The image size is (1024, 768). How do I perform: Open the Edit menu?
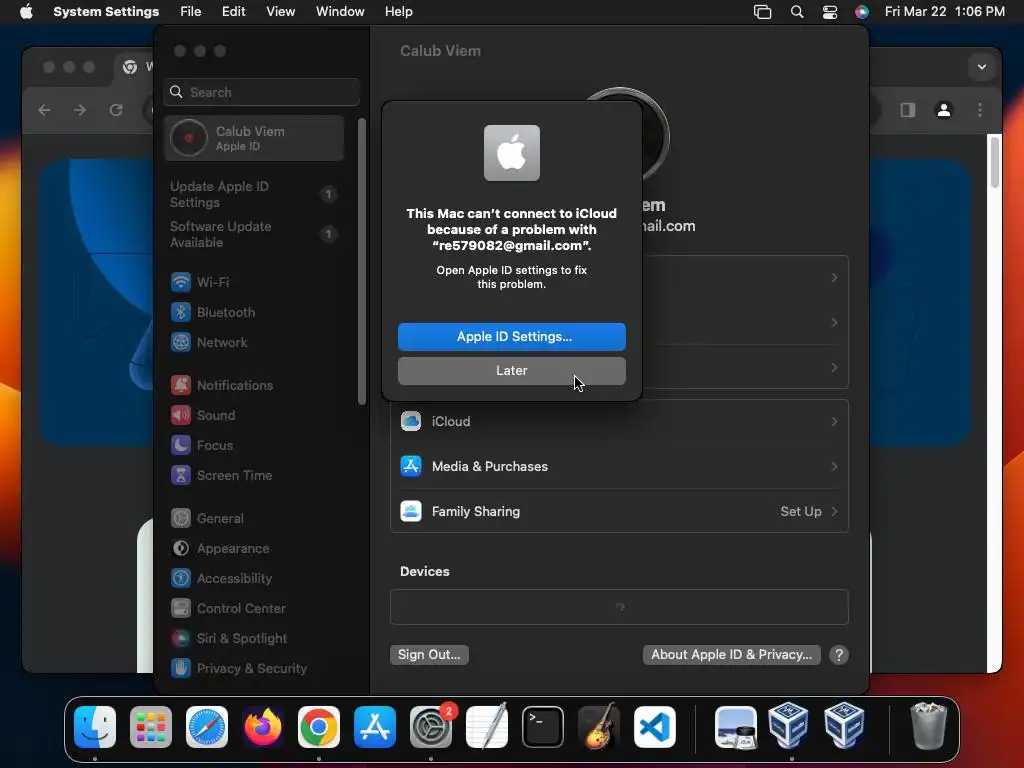click(x=233, y=12)
